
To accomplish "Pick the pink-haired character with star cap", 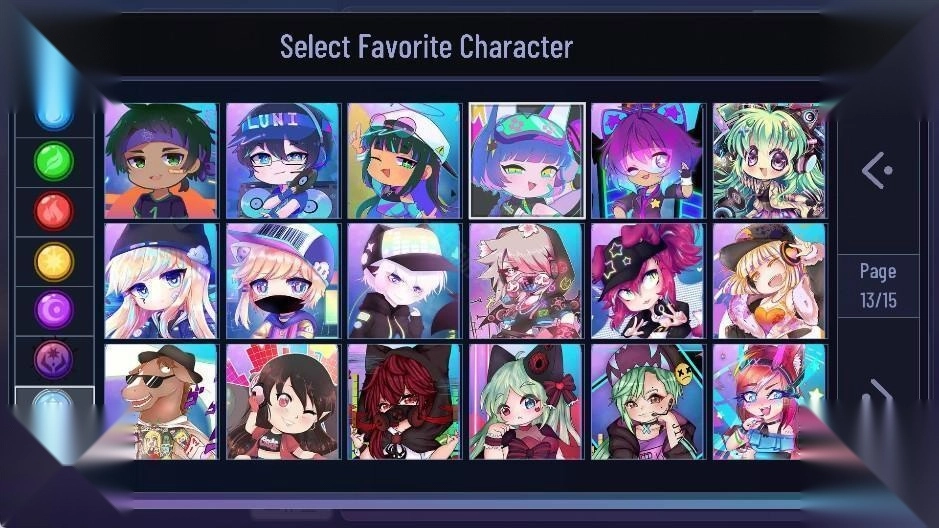I will coord(649,281).
